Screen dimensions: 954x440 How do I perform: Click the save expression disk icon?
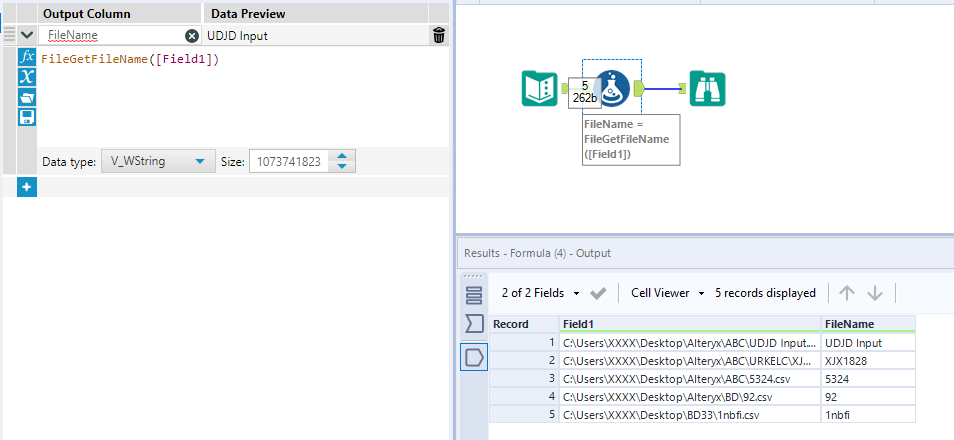[27, 117]
